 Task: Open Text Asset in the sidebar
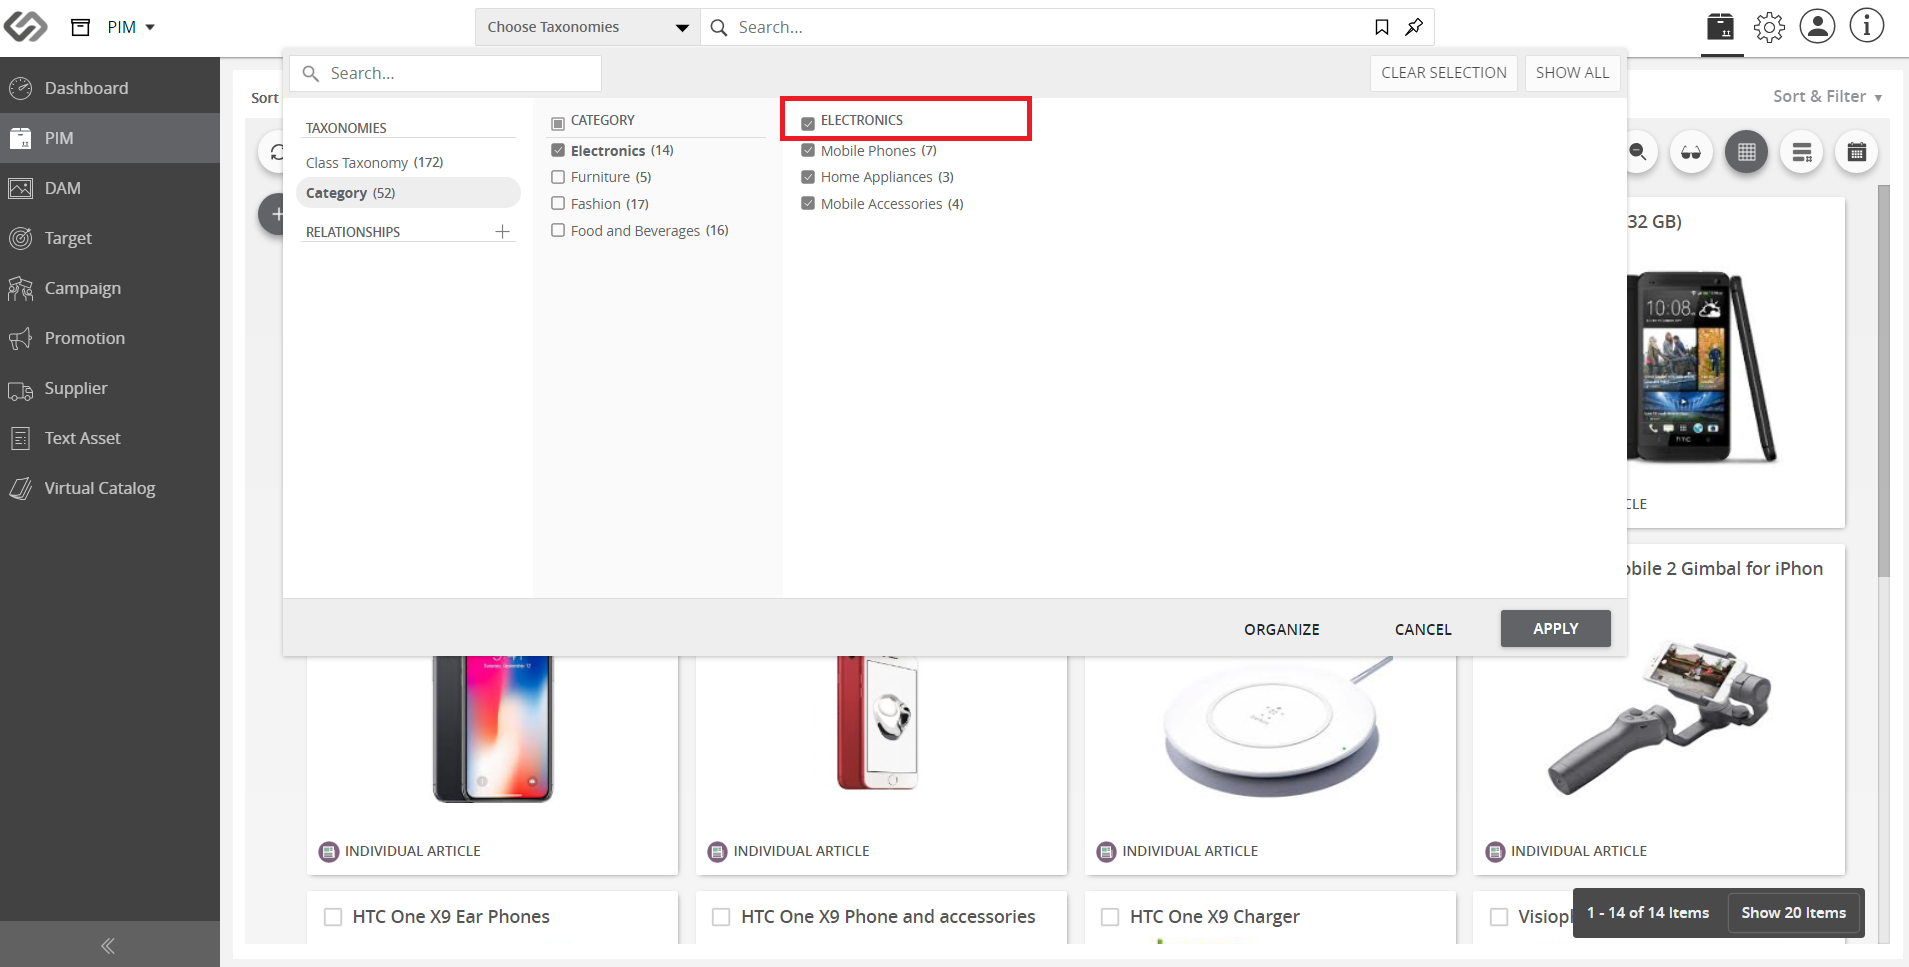[x=110, y=438]
